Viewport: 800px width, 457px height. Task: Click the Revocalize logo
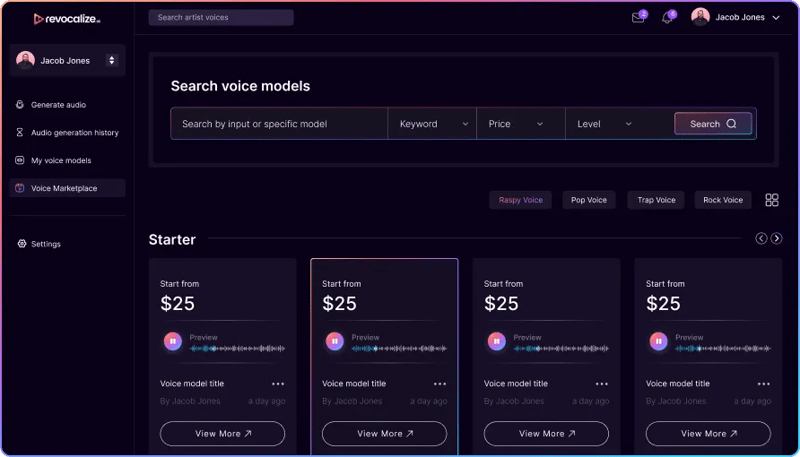[x=66, y=18]
